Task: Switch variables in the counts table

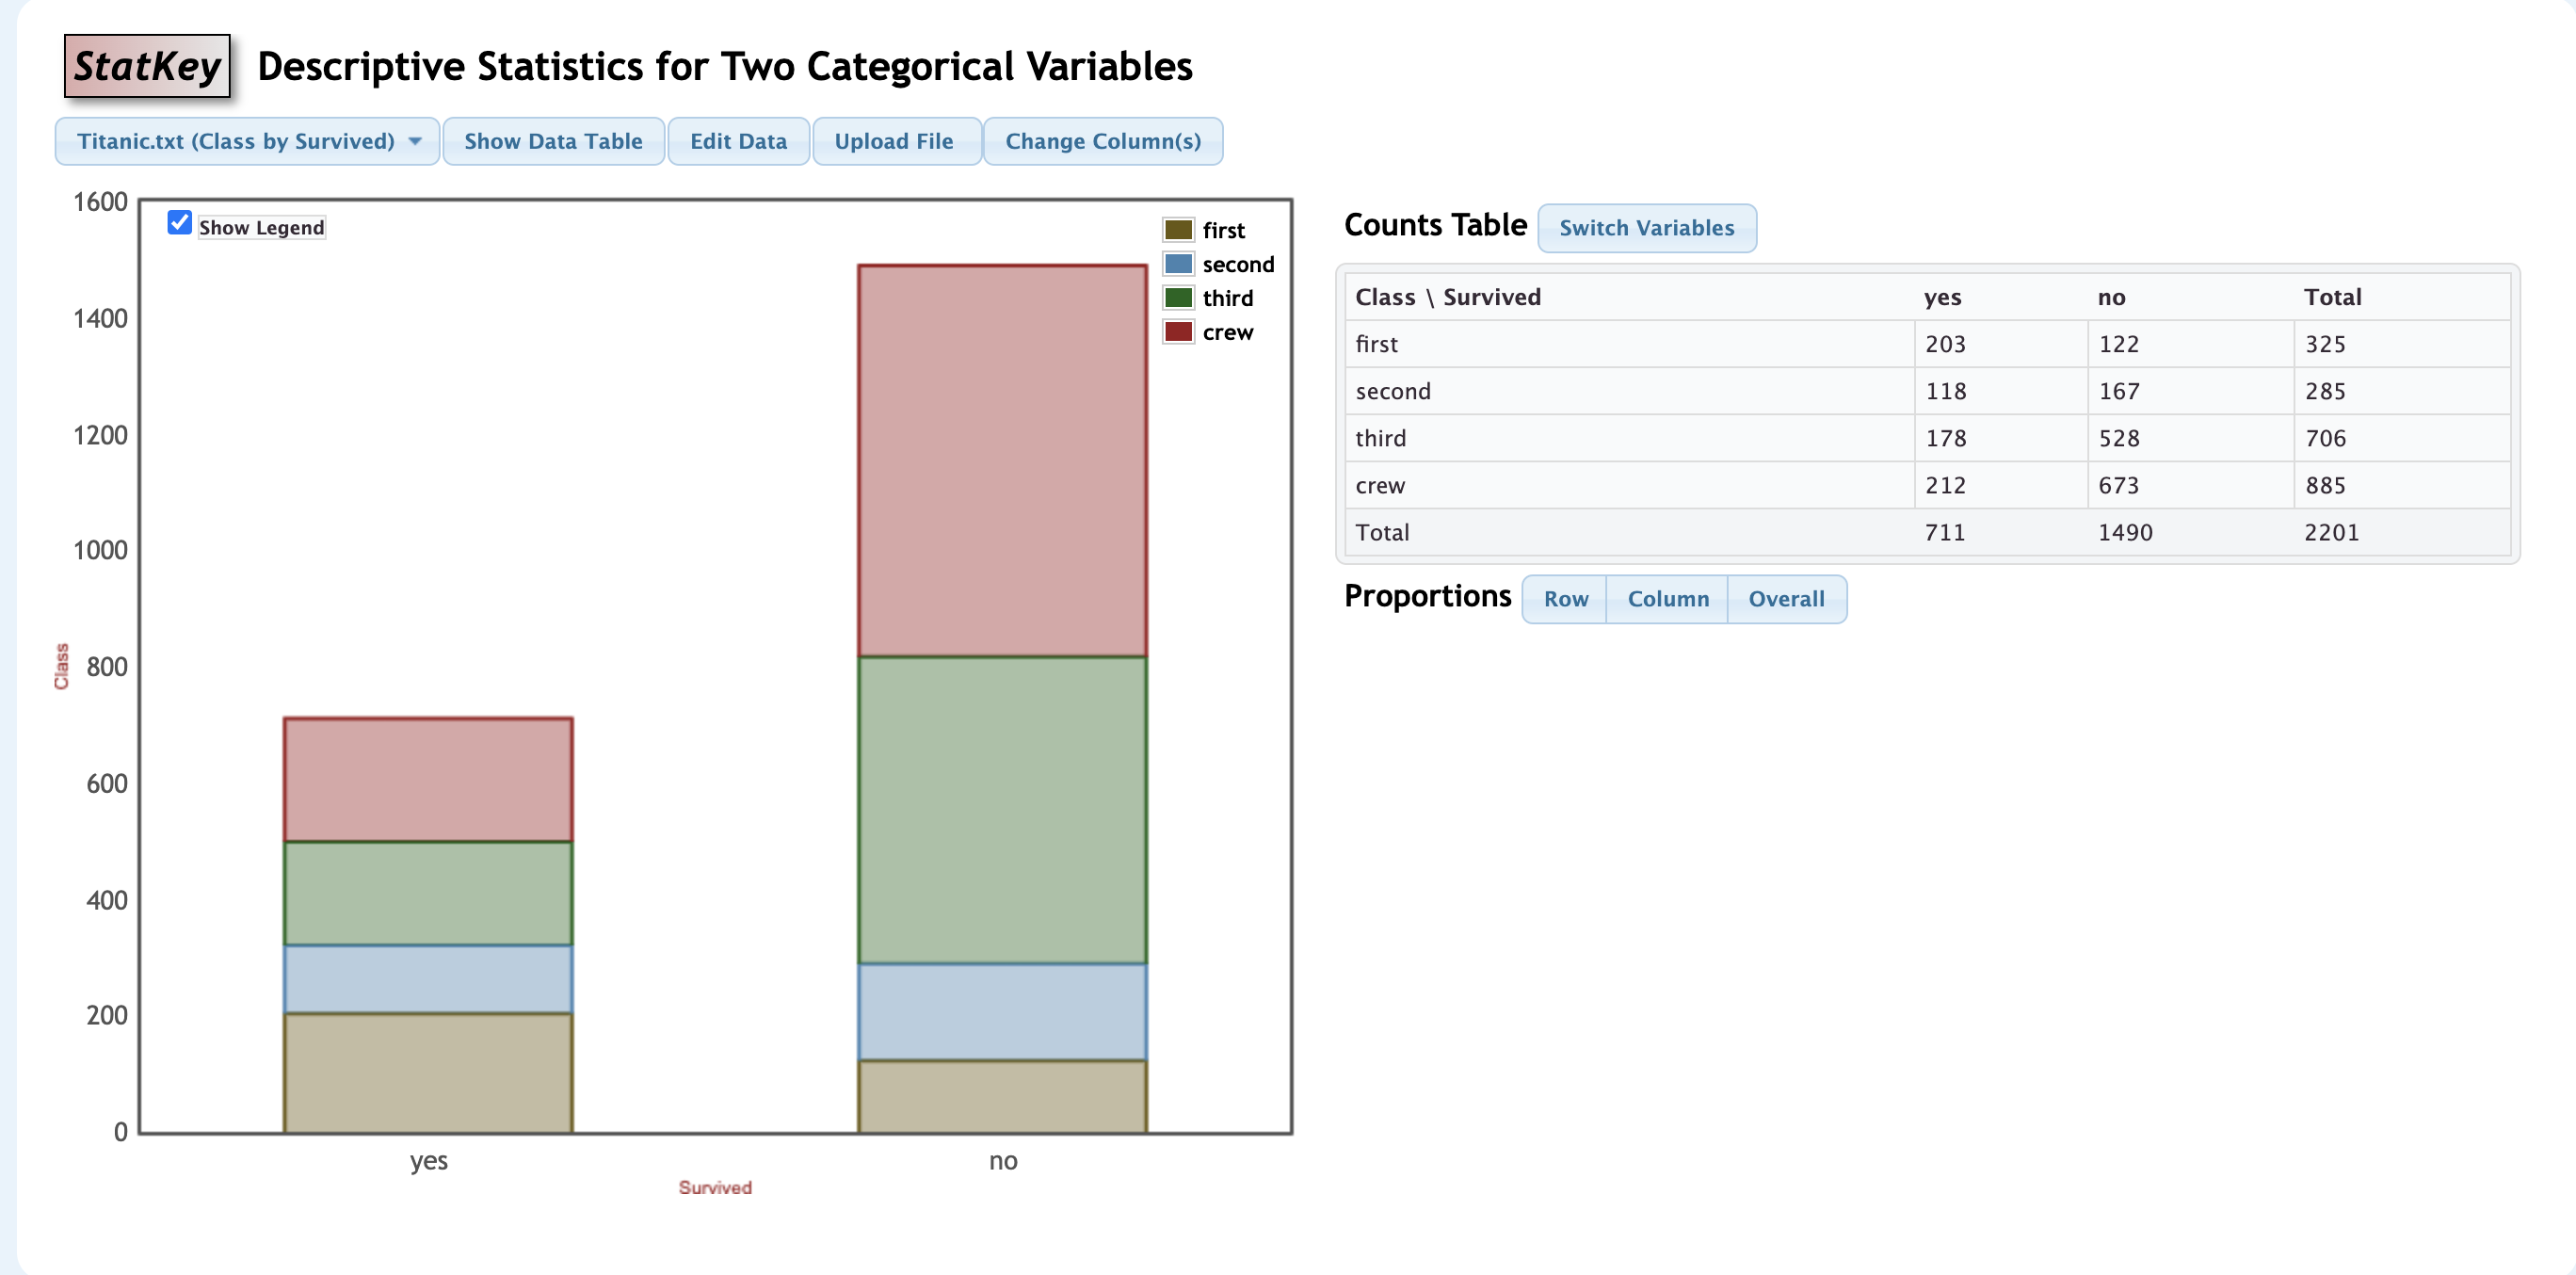Action: [1646, 228]
